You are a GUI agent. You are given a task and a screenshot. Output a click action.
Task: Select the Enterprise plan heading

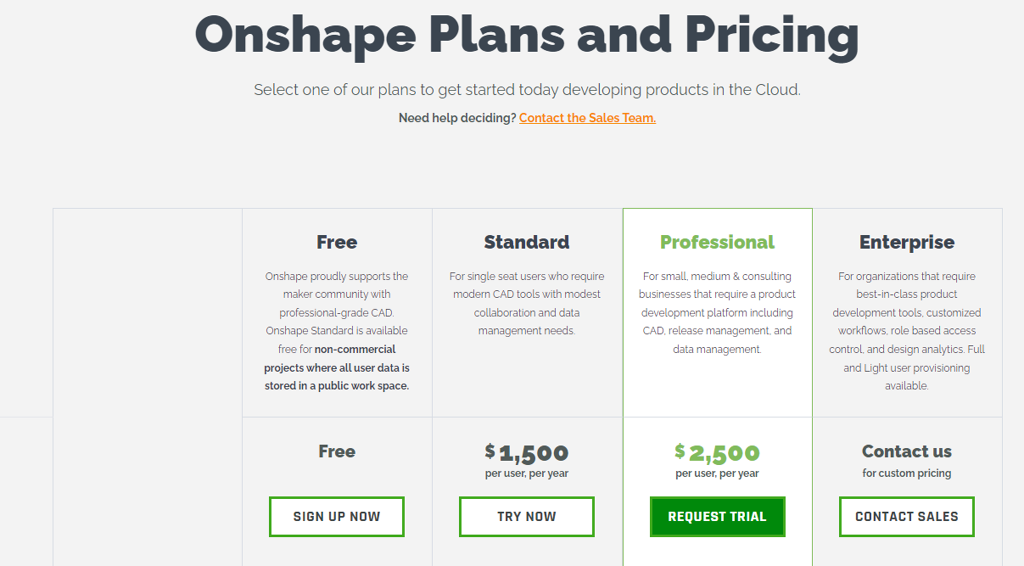click(906, 242)
